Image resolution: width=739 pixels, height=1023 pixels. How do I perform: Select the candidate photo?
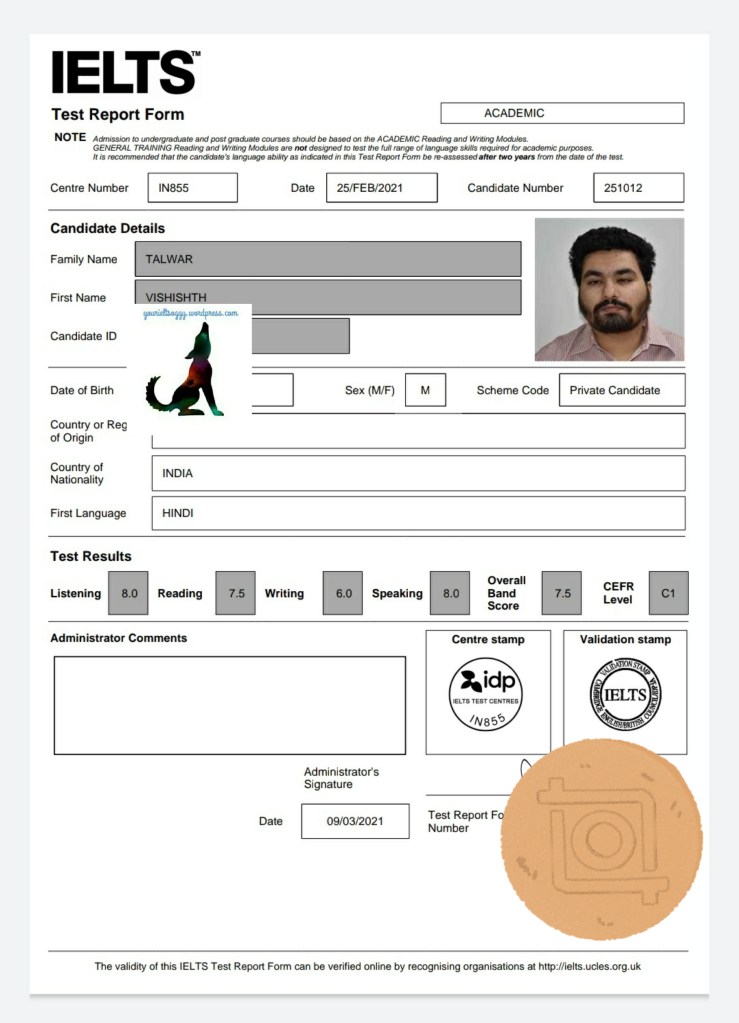tap(609, 289)
